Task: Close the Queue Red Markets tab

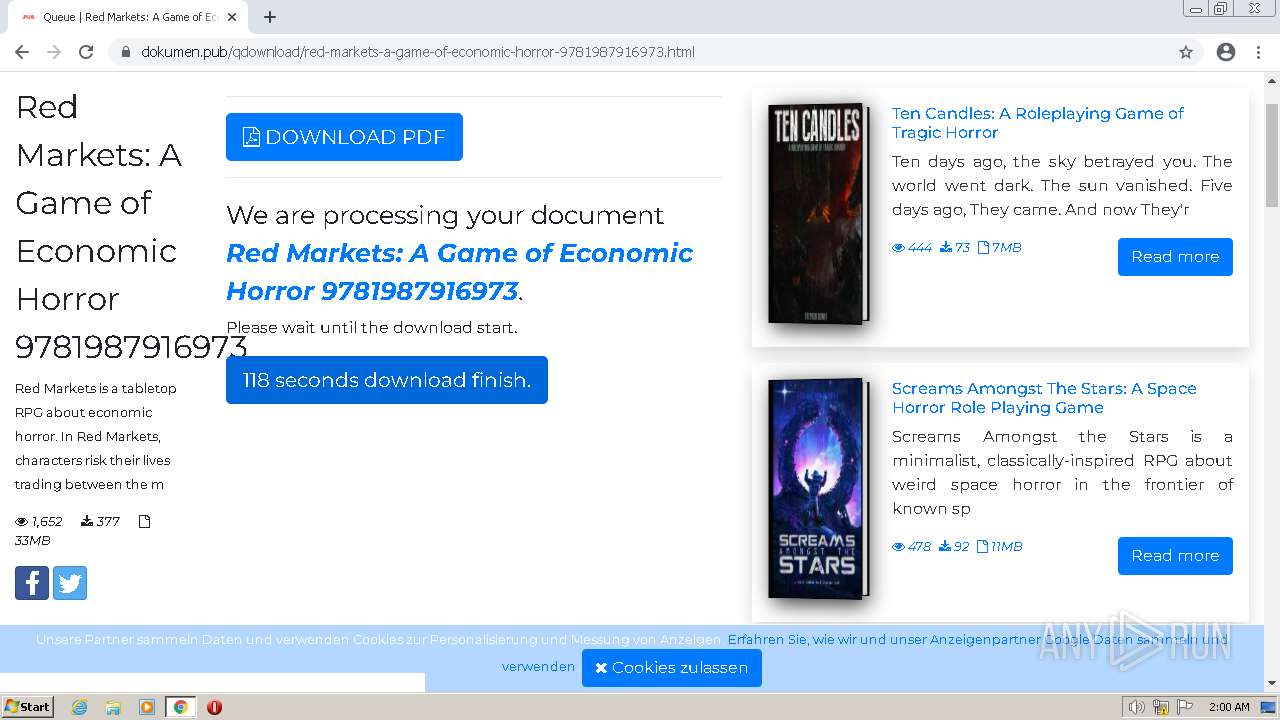Action: pos(232,17)
